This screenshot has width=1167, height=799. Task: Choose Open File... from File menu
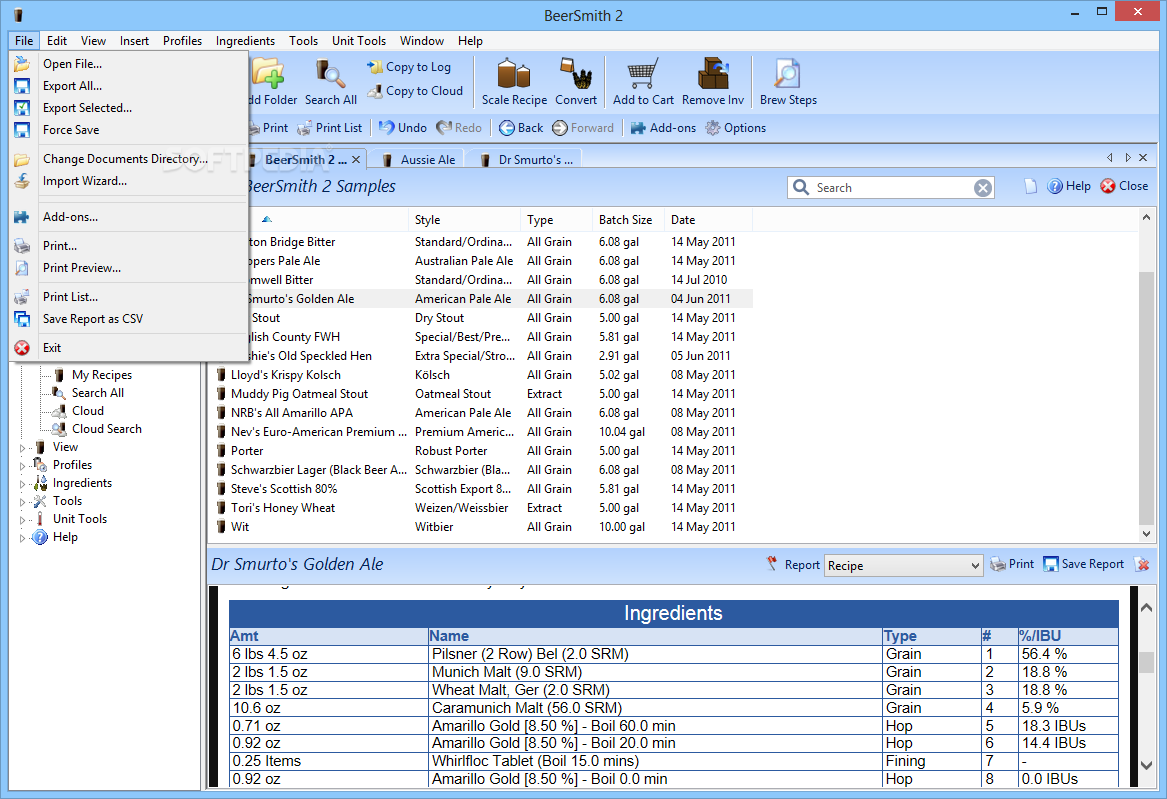tap(129, 64)
